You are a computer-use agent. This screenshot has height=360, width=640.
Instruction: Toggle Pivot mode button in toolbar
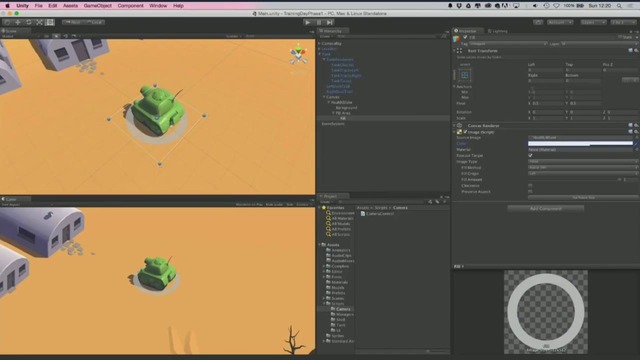tap(73, 22)
